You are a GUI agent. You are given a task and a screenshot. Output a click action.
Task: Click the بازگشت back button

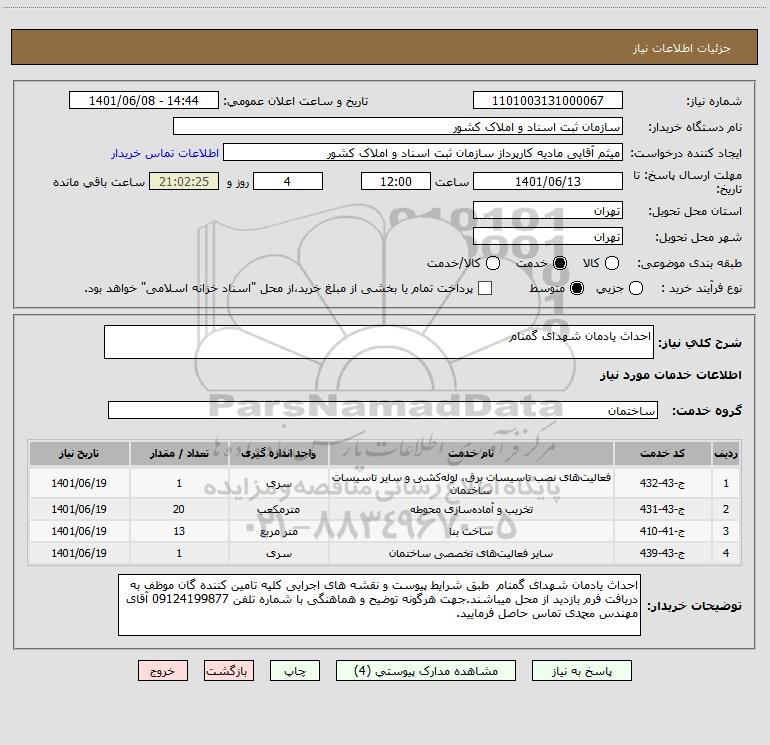[229, 671]
